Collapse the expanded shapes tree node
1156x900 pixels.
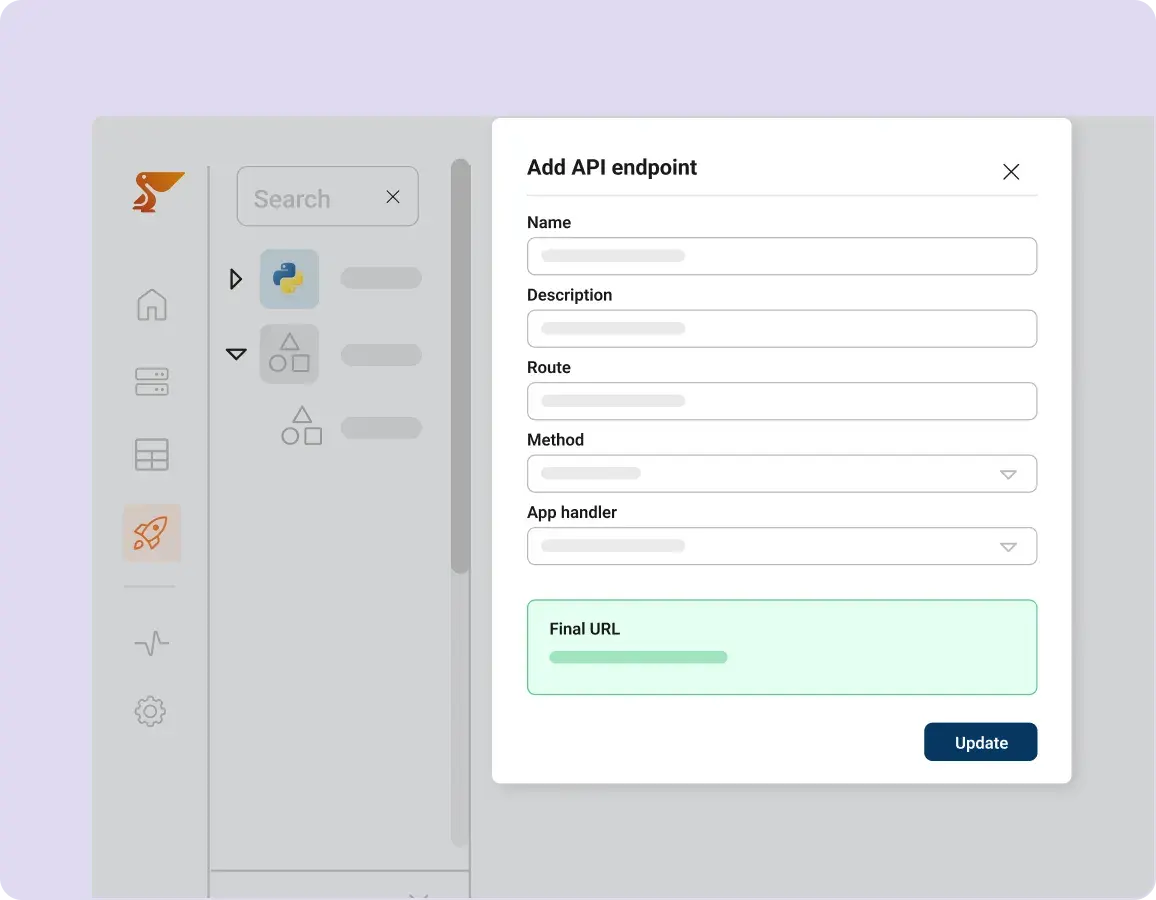pyautogui.click(x=236, y=354)
